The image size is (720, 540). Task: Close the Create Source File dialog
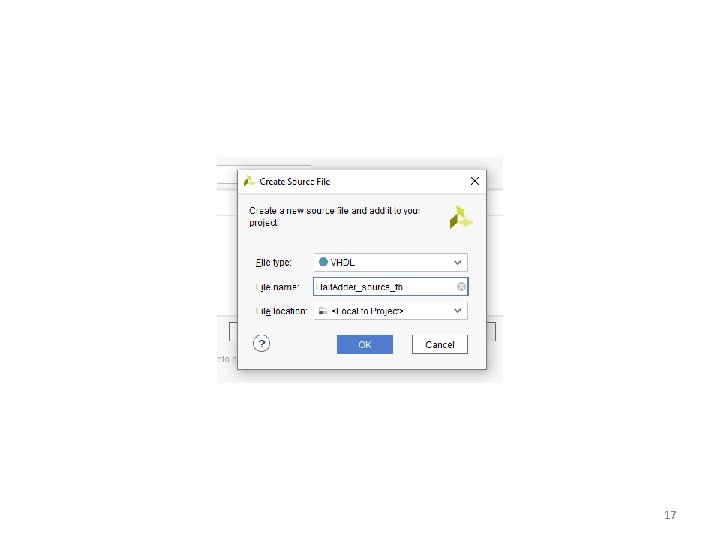click(x=475, y=181)
